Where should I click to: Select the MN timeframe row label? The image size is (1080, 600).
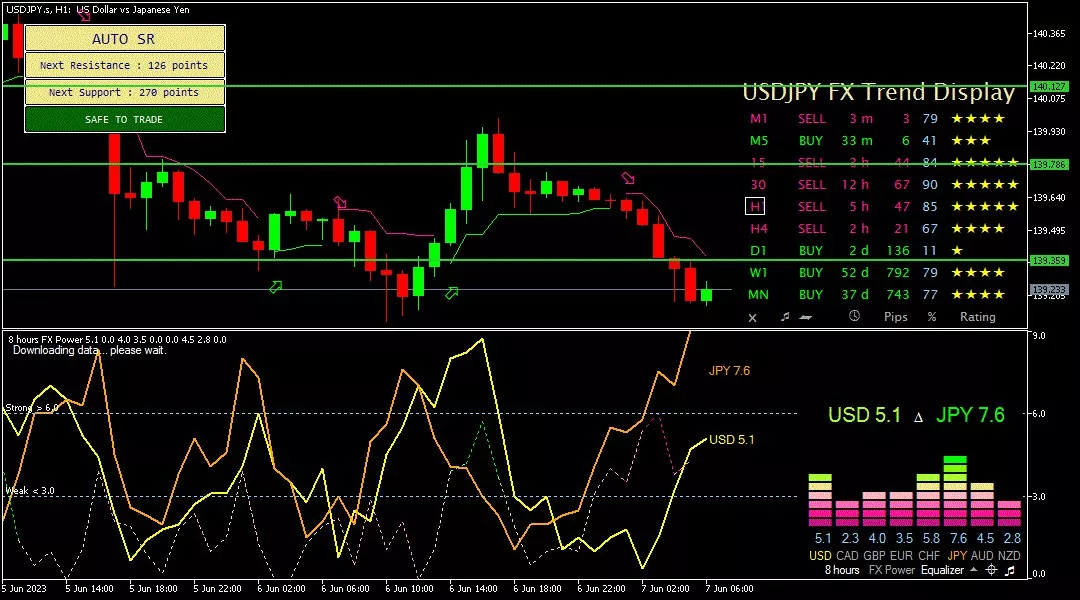pyautogui.click(x=758, y=295)
